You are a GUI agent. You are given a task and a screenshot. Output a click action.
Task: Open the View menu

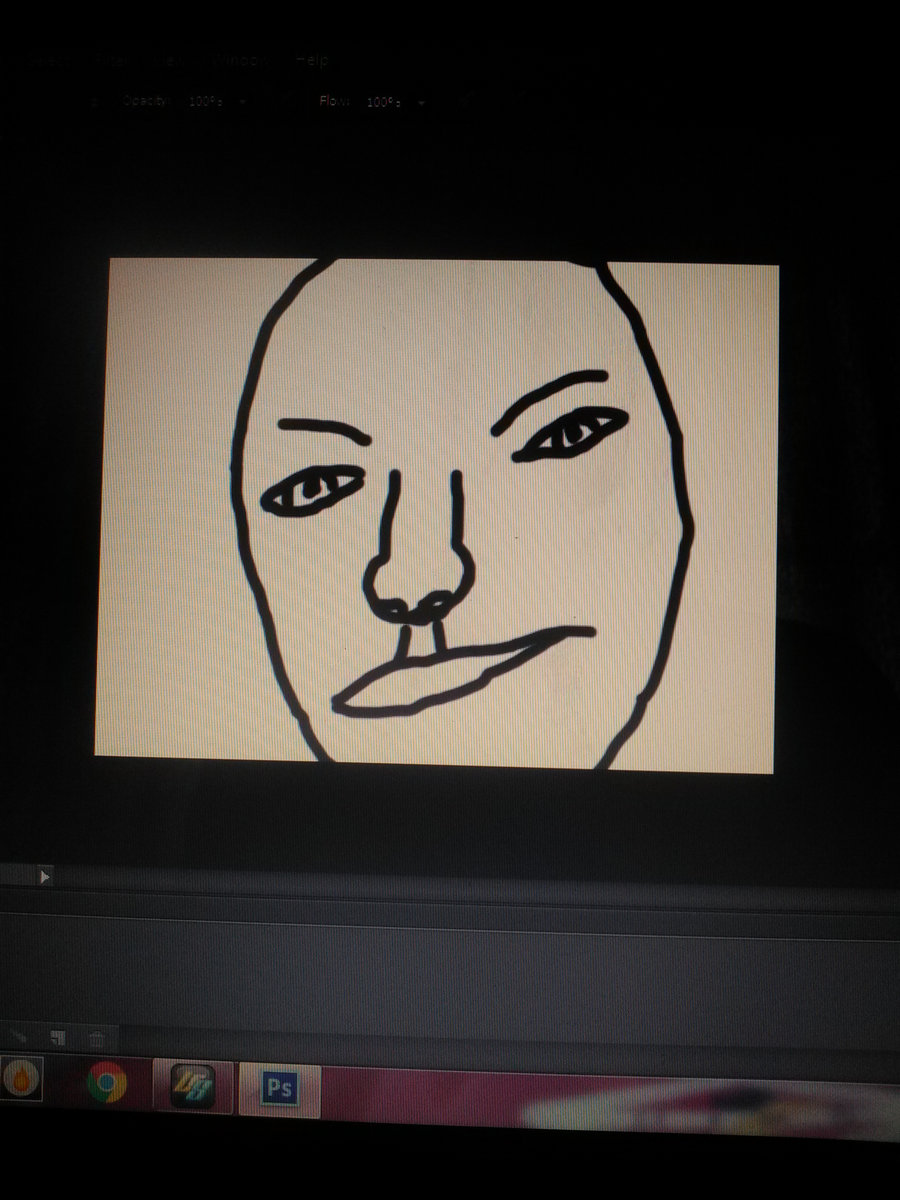(x=171, y=60)
